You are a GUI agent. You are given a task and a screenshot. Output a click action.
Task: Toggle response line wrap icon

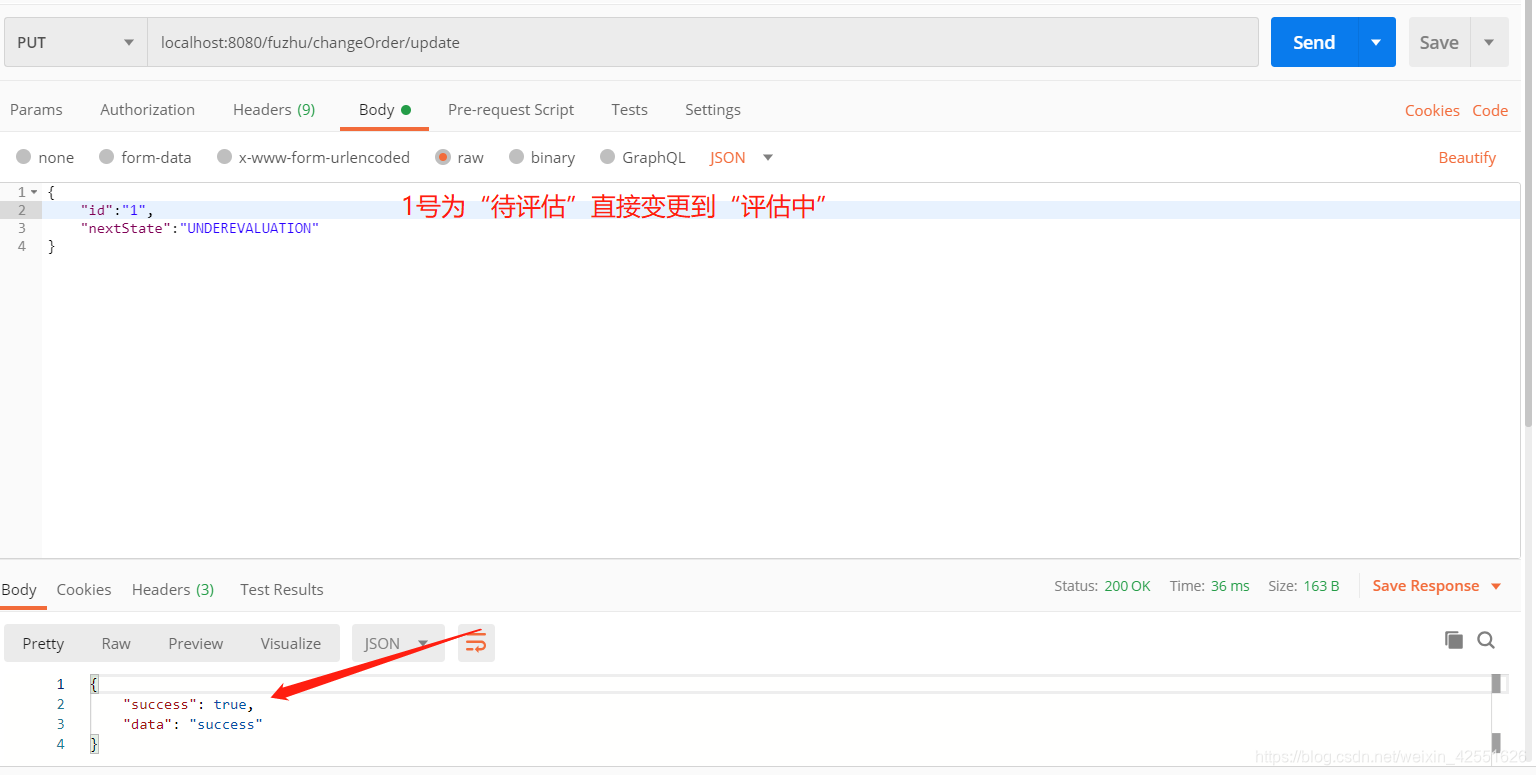(x=476, y=643)
